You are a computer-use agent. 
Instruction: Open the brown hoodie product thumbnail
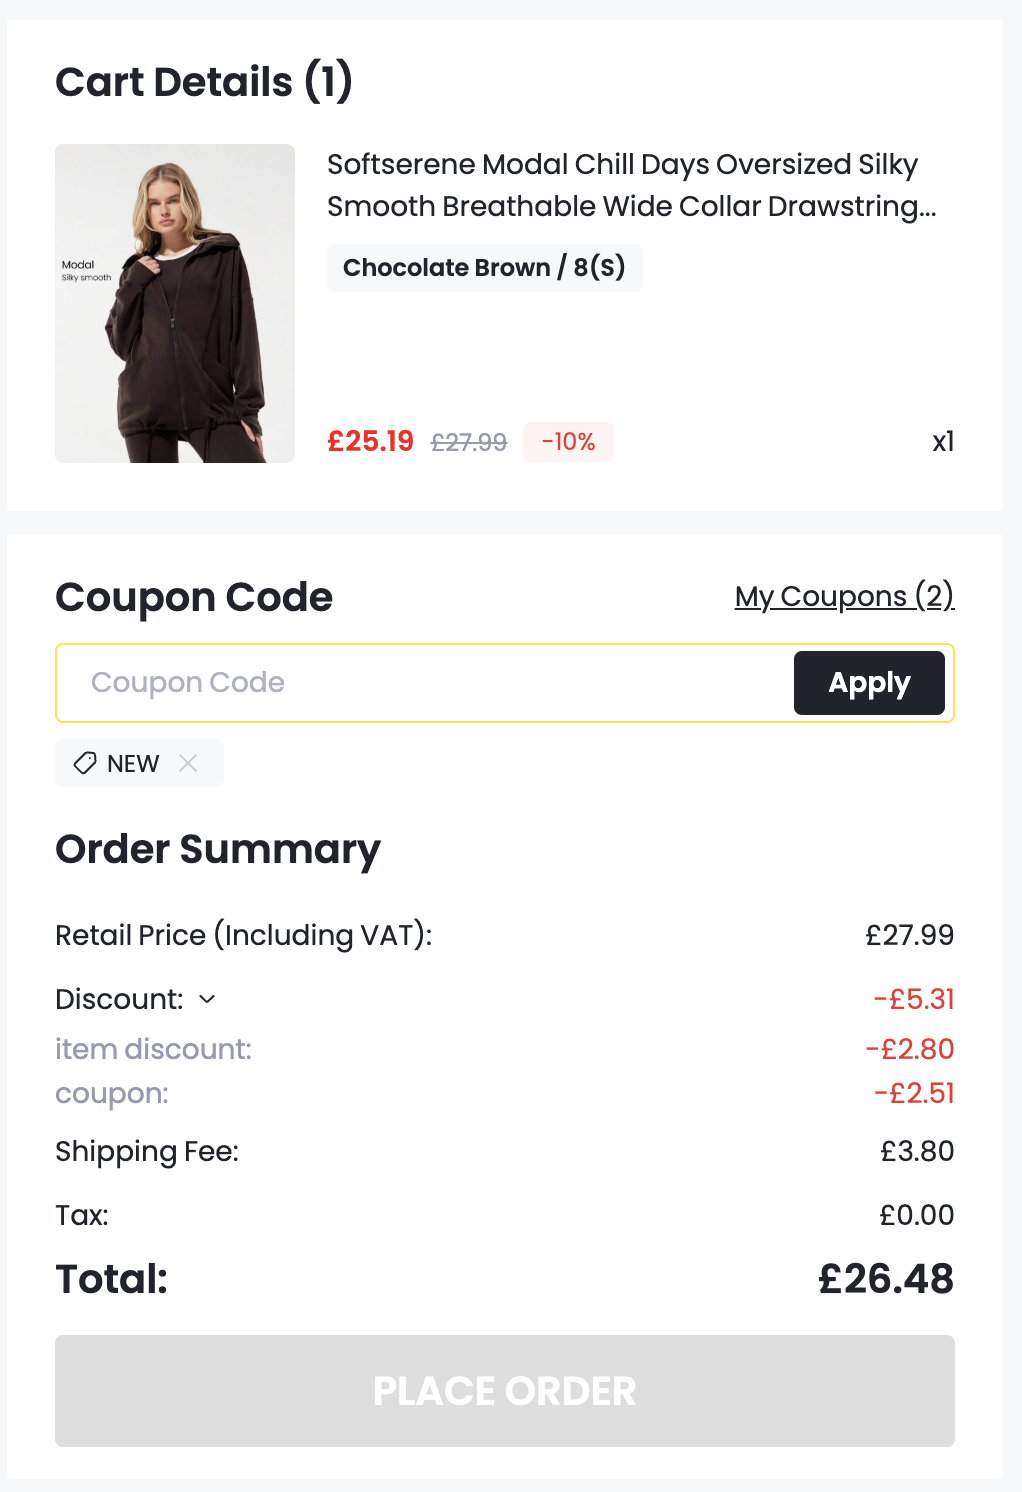[175, 303]
